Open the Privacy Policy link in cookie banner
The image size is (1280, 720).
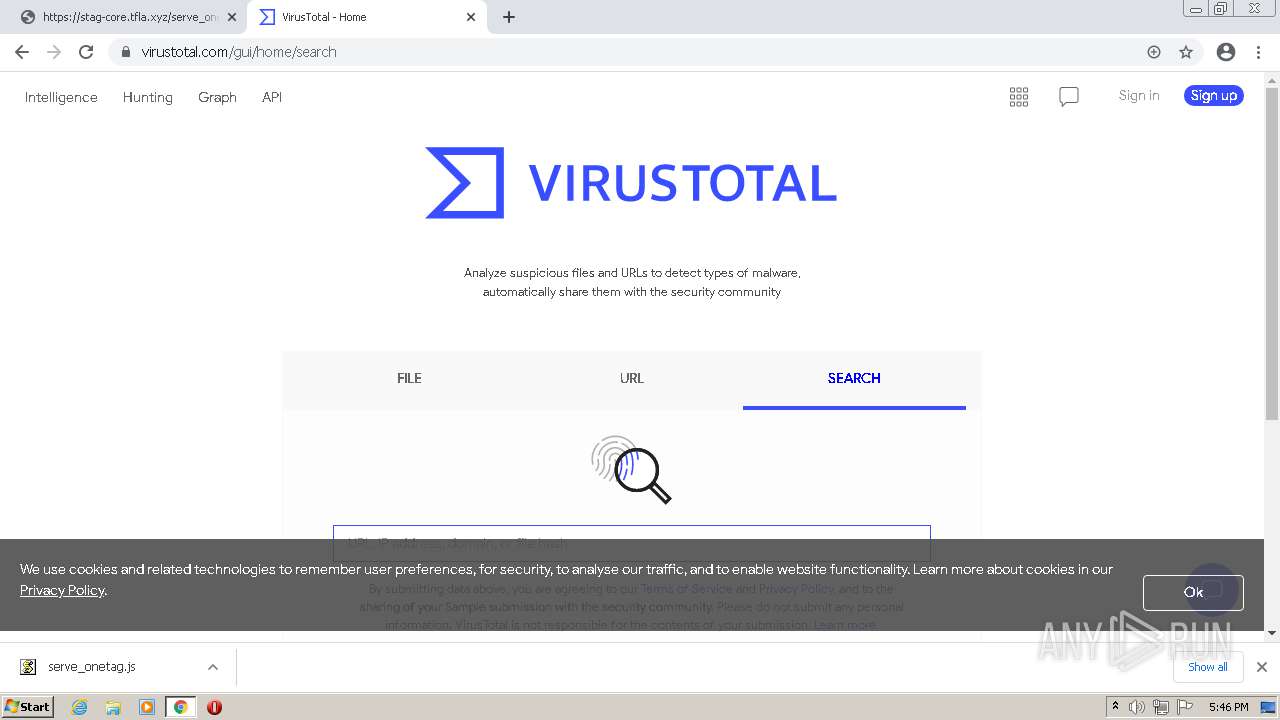(x=62, y=590)
